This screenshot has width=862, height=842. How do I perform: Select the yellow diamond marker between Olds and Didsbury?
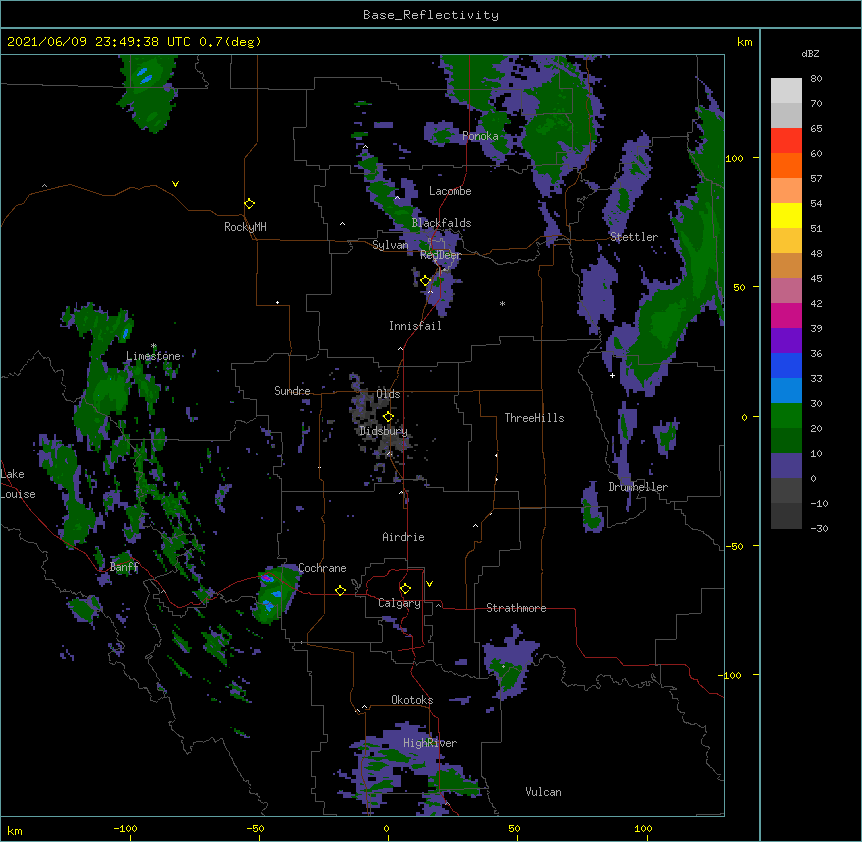[388, 416]
